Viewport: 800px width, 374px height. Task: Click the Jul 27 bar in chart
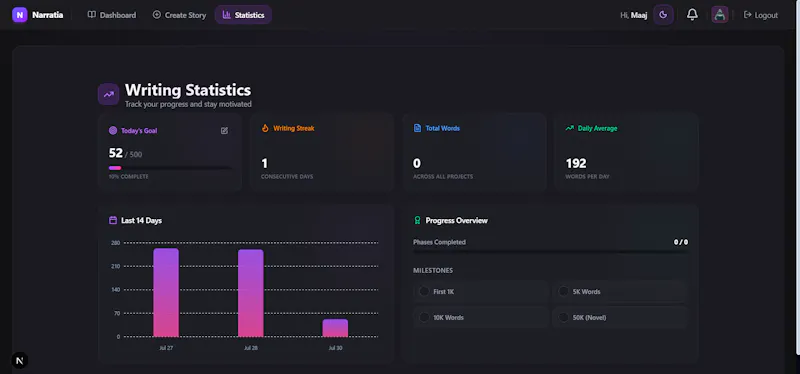pyautogui.click(x=166, y=293)
